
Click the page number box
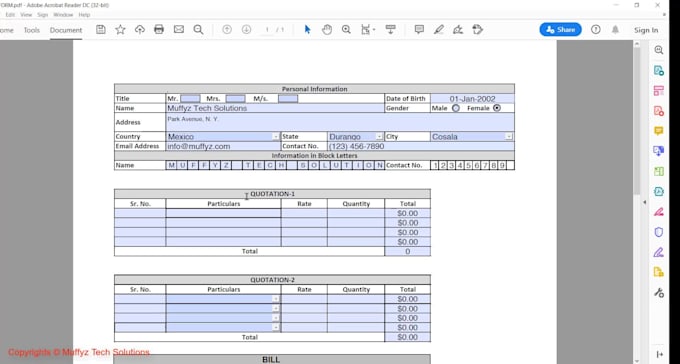pyautogui.click(x=268, y=30)
